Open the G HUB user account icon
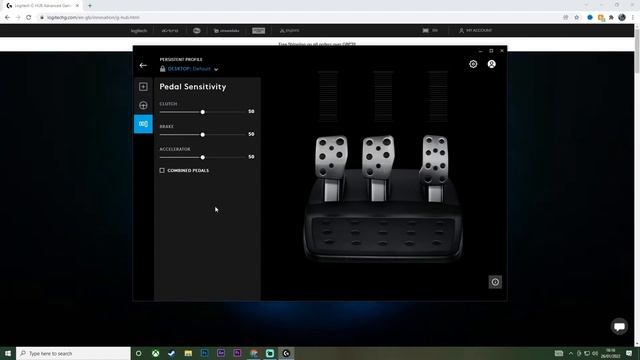 [x=491, y=64]
